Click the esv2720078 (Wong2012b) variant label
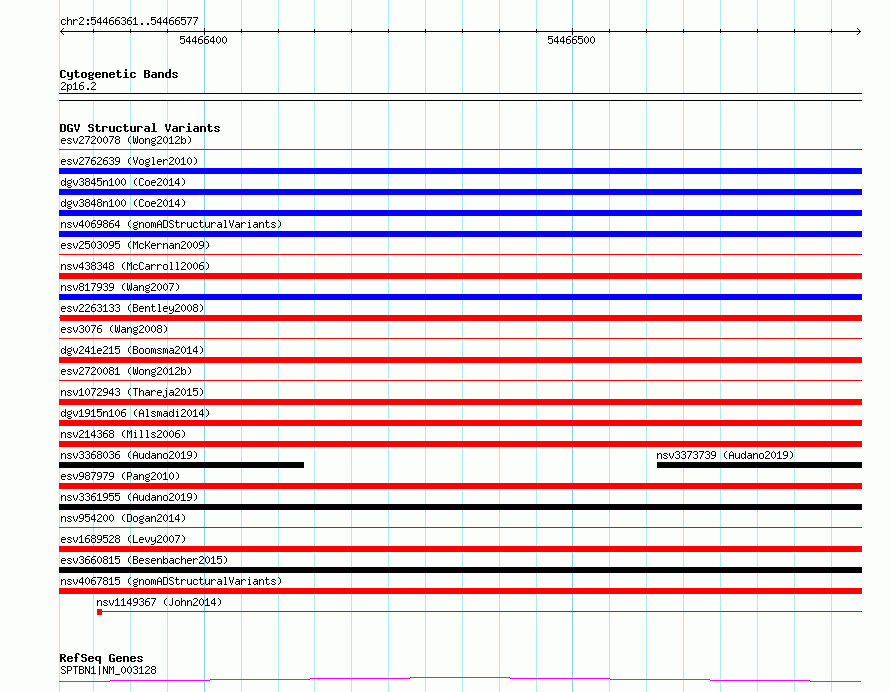 coord(126,140)
